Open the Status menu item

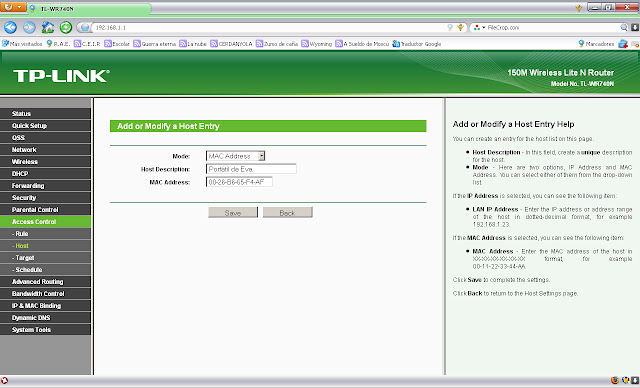pos(45,113)
